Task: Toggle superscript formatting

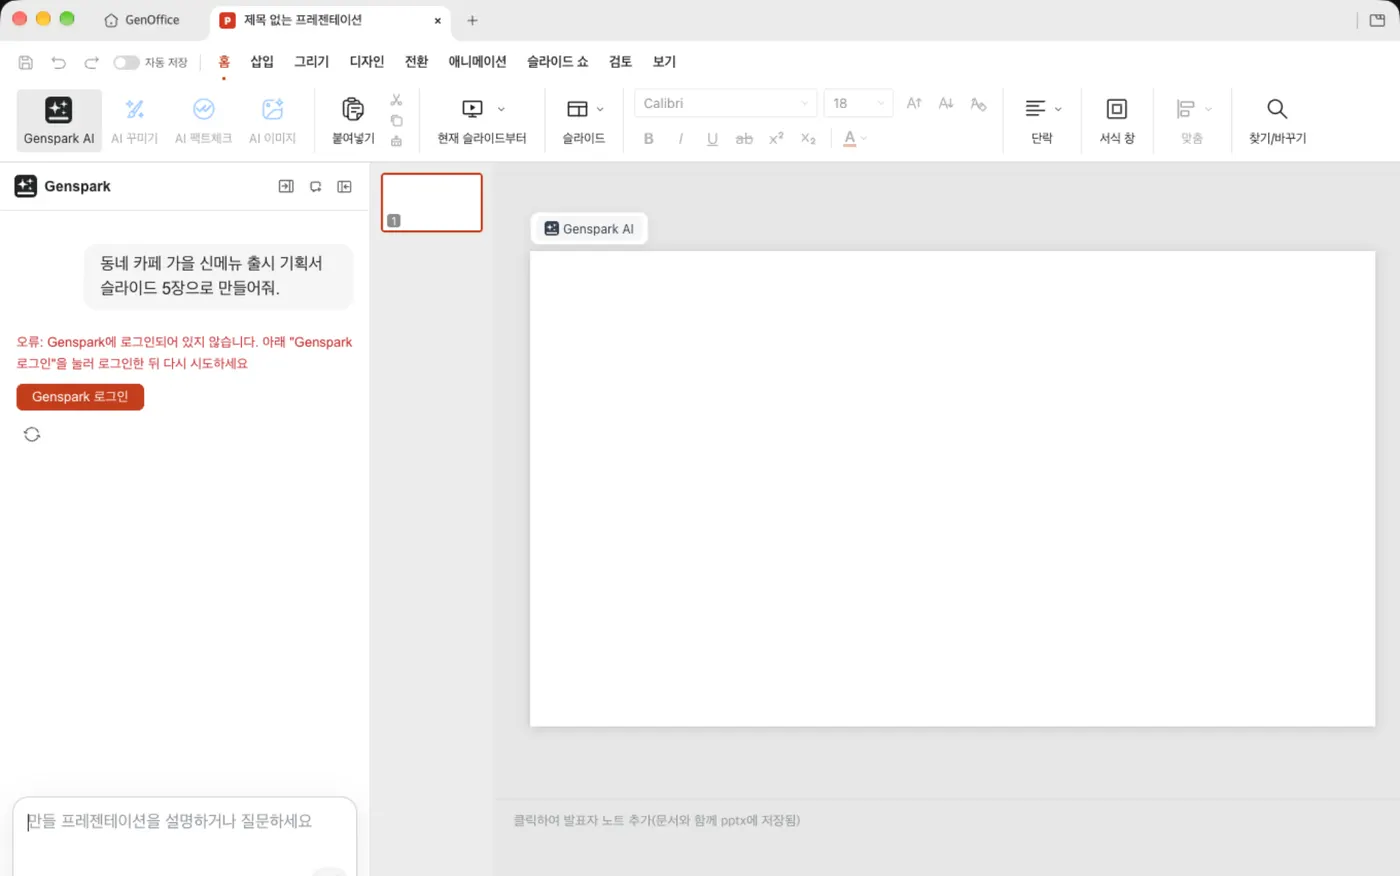Action: [776, 139]
